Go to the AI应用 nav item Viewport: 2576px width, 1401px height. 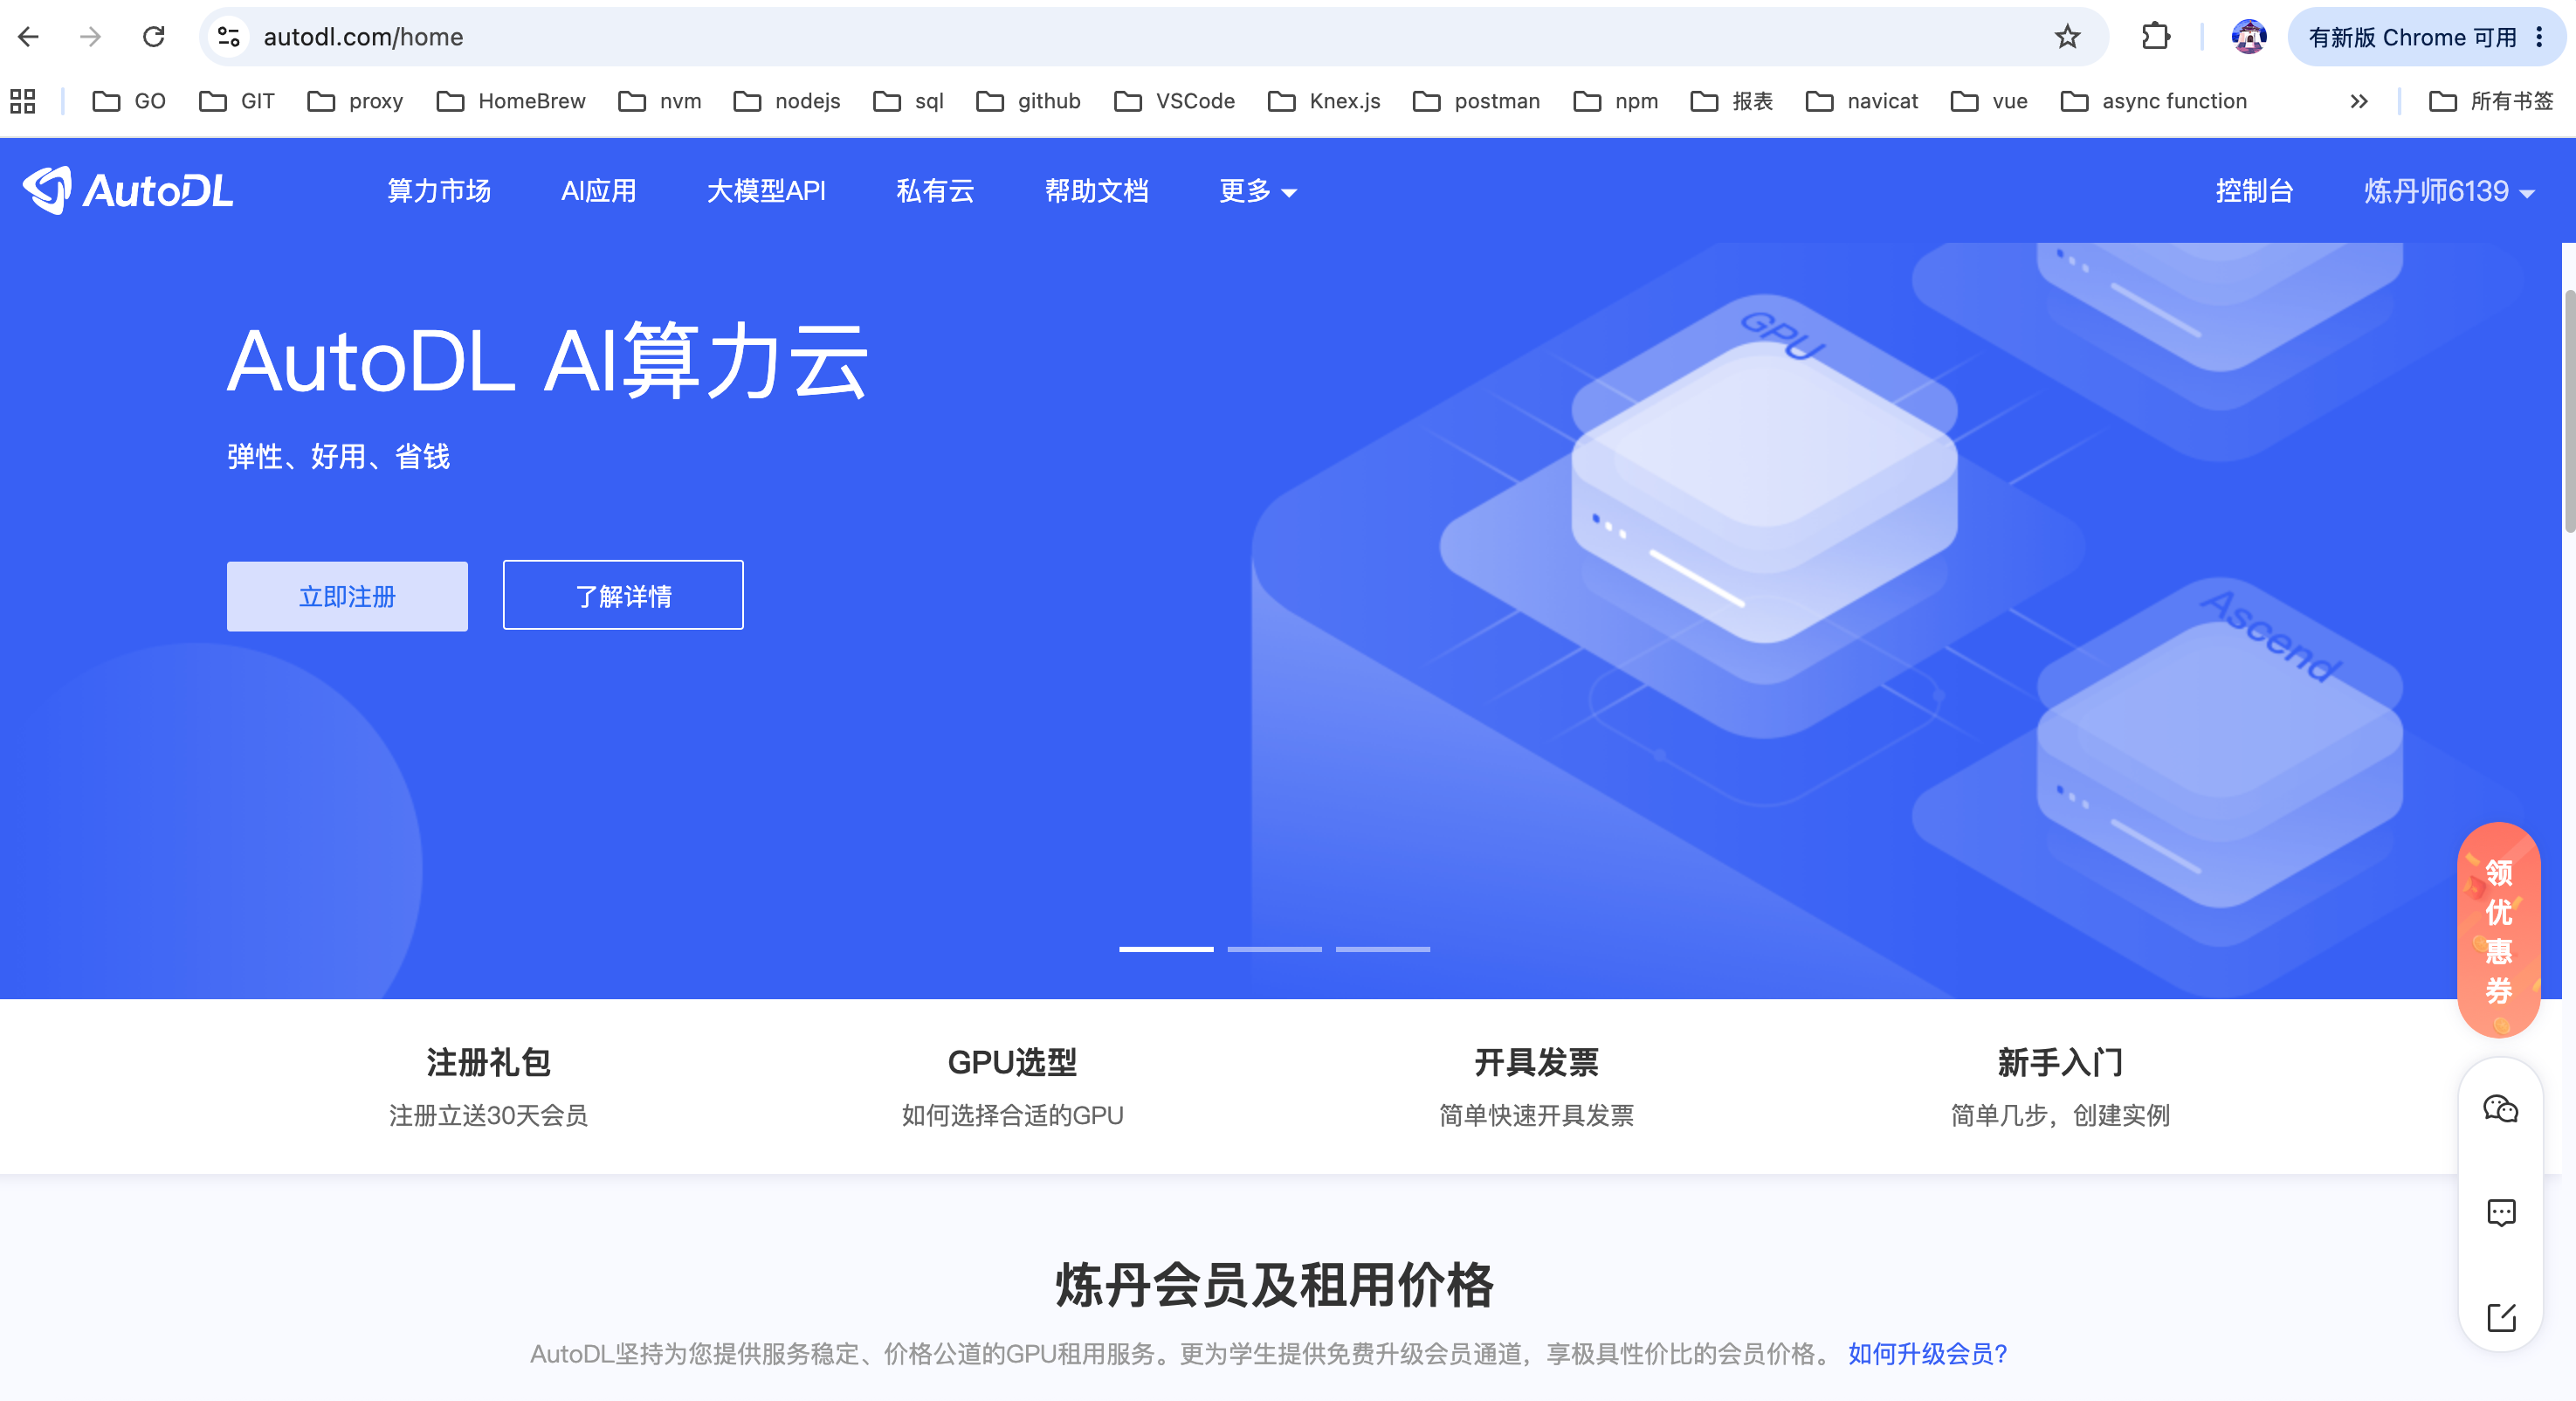coord(599,191)
